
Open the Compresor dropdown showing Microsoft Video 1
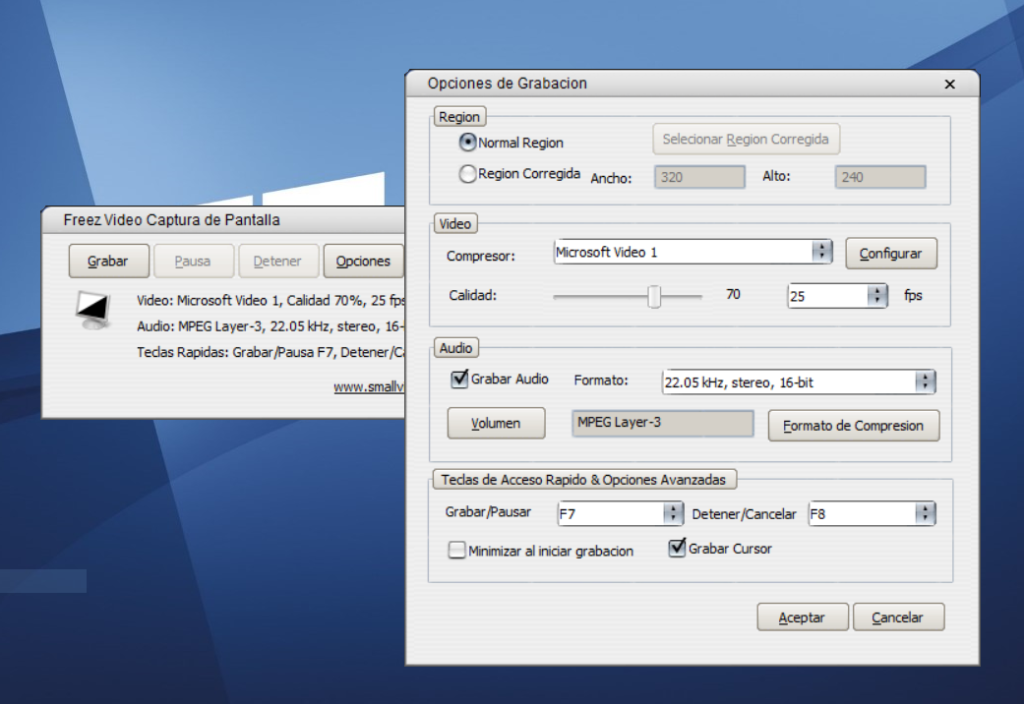click(x=822, y=252)
